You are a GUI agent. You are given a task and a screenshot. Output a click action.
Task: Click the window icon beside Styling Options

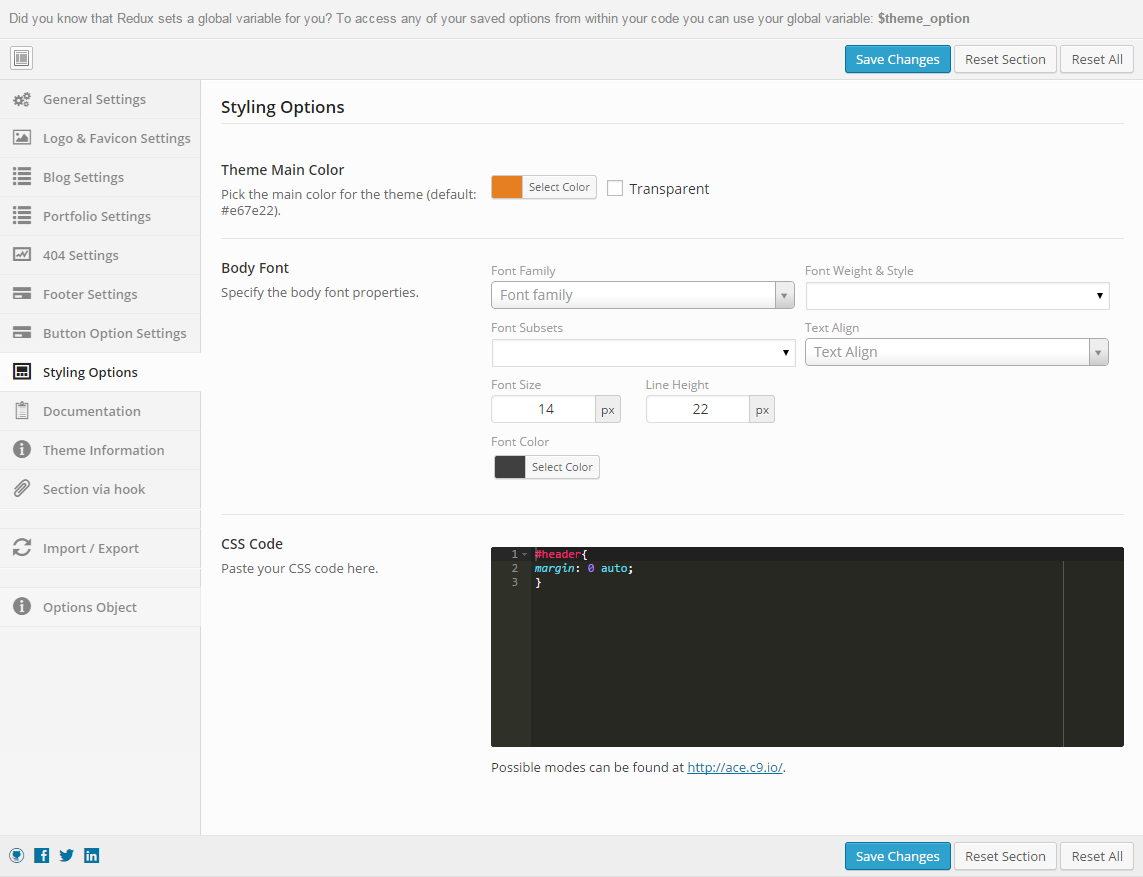click(22, 371)
